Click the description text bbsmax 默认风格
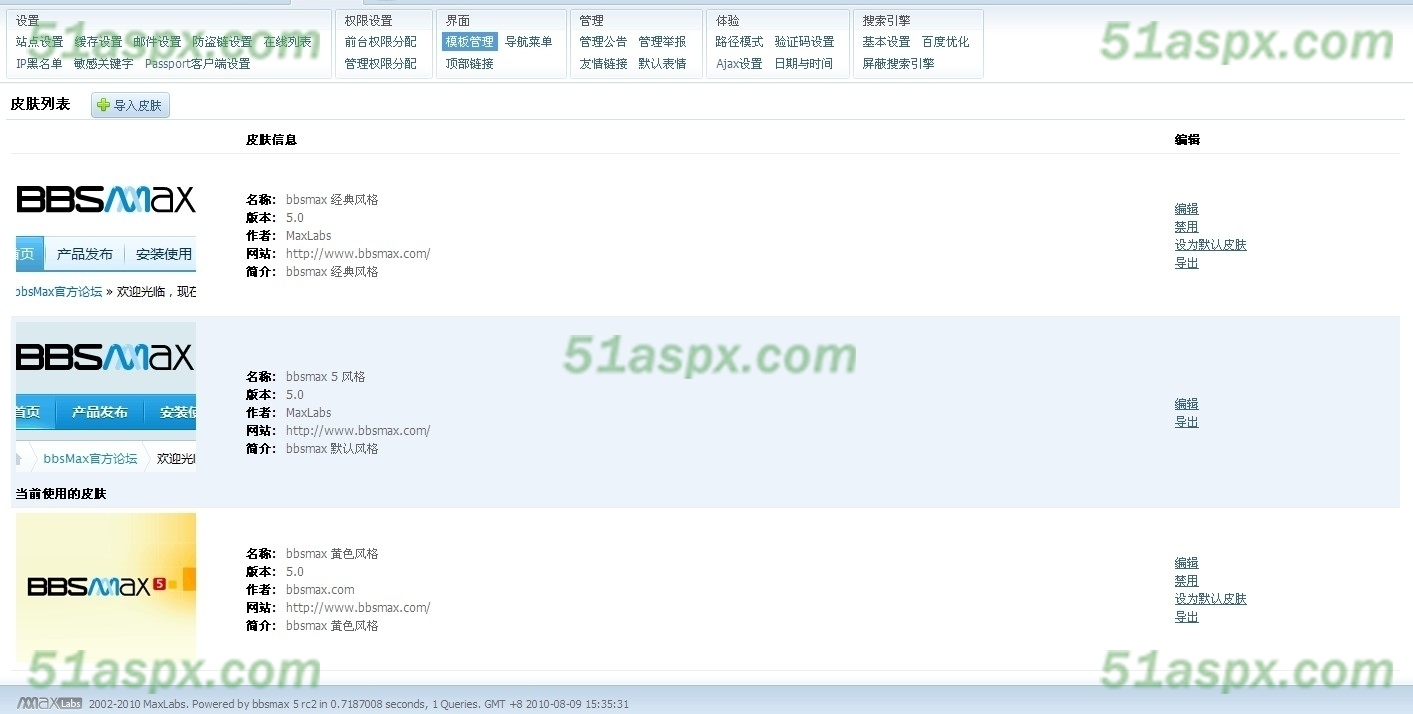The height and width of the screenshot is (714, 1413). click(x=332, y=449)
